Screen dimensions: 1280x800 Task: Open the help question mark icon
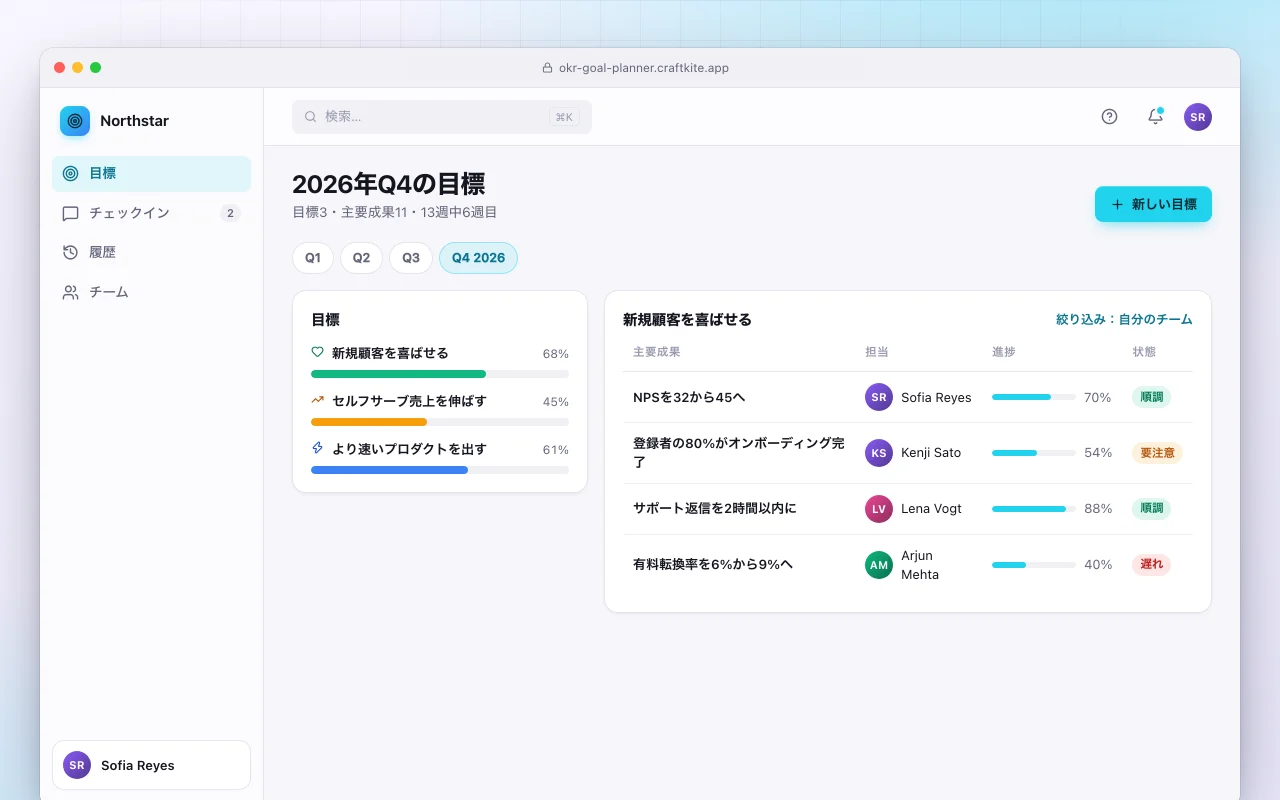coord(1109,116)
